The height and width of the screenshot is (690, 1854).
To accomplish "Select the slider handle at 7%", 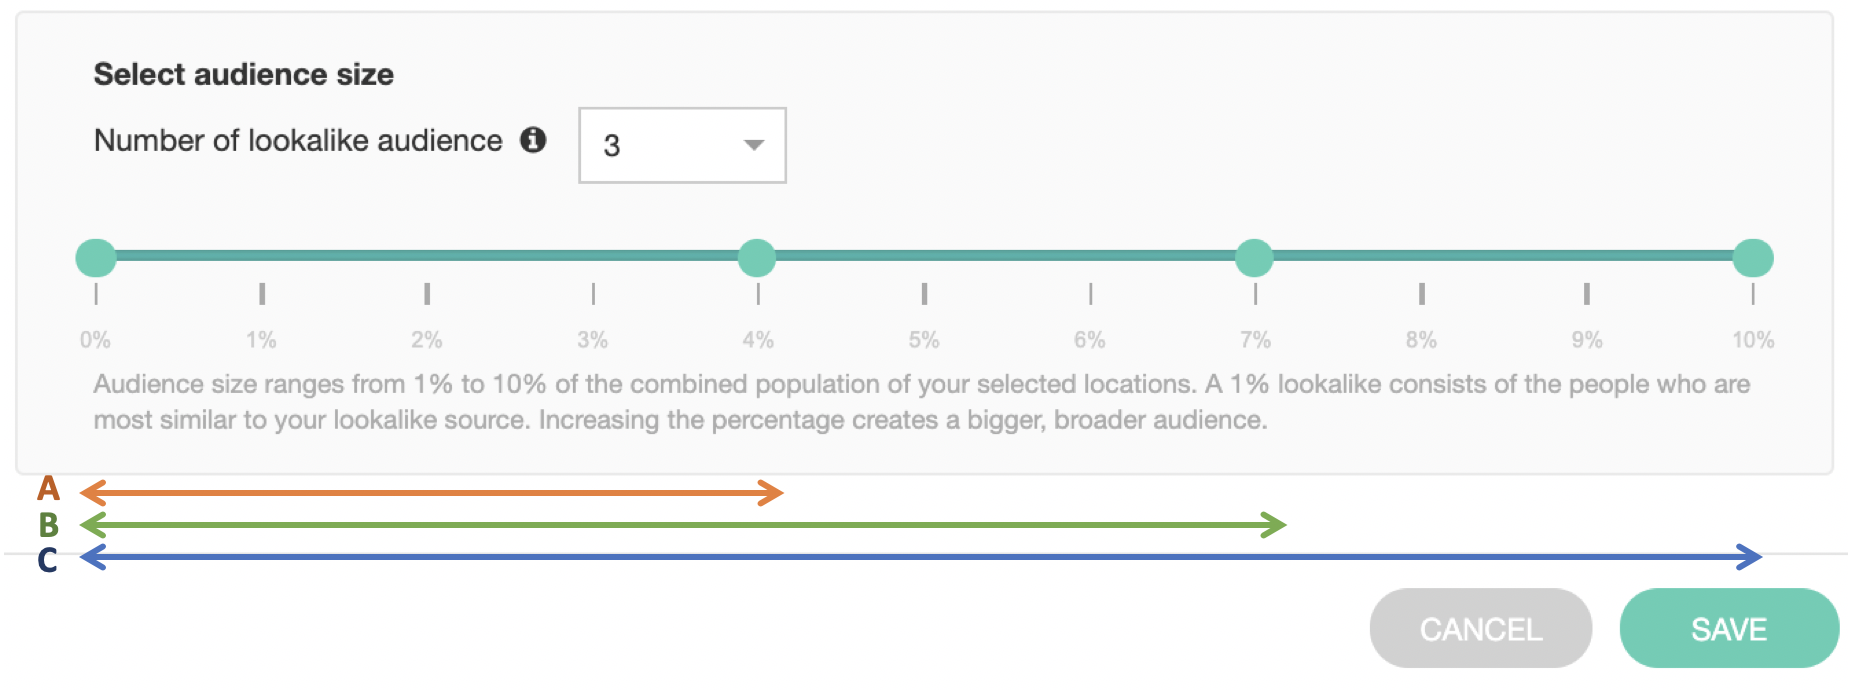I will (x=1254, y=258).
